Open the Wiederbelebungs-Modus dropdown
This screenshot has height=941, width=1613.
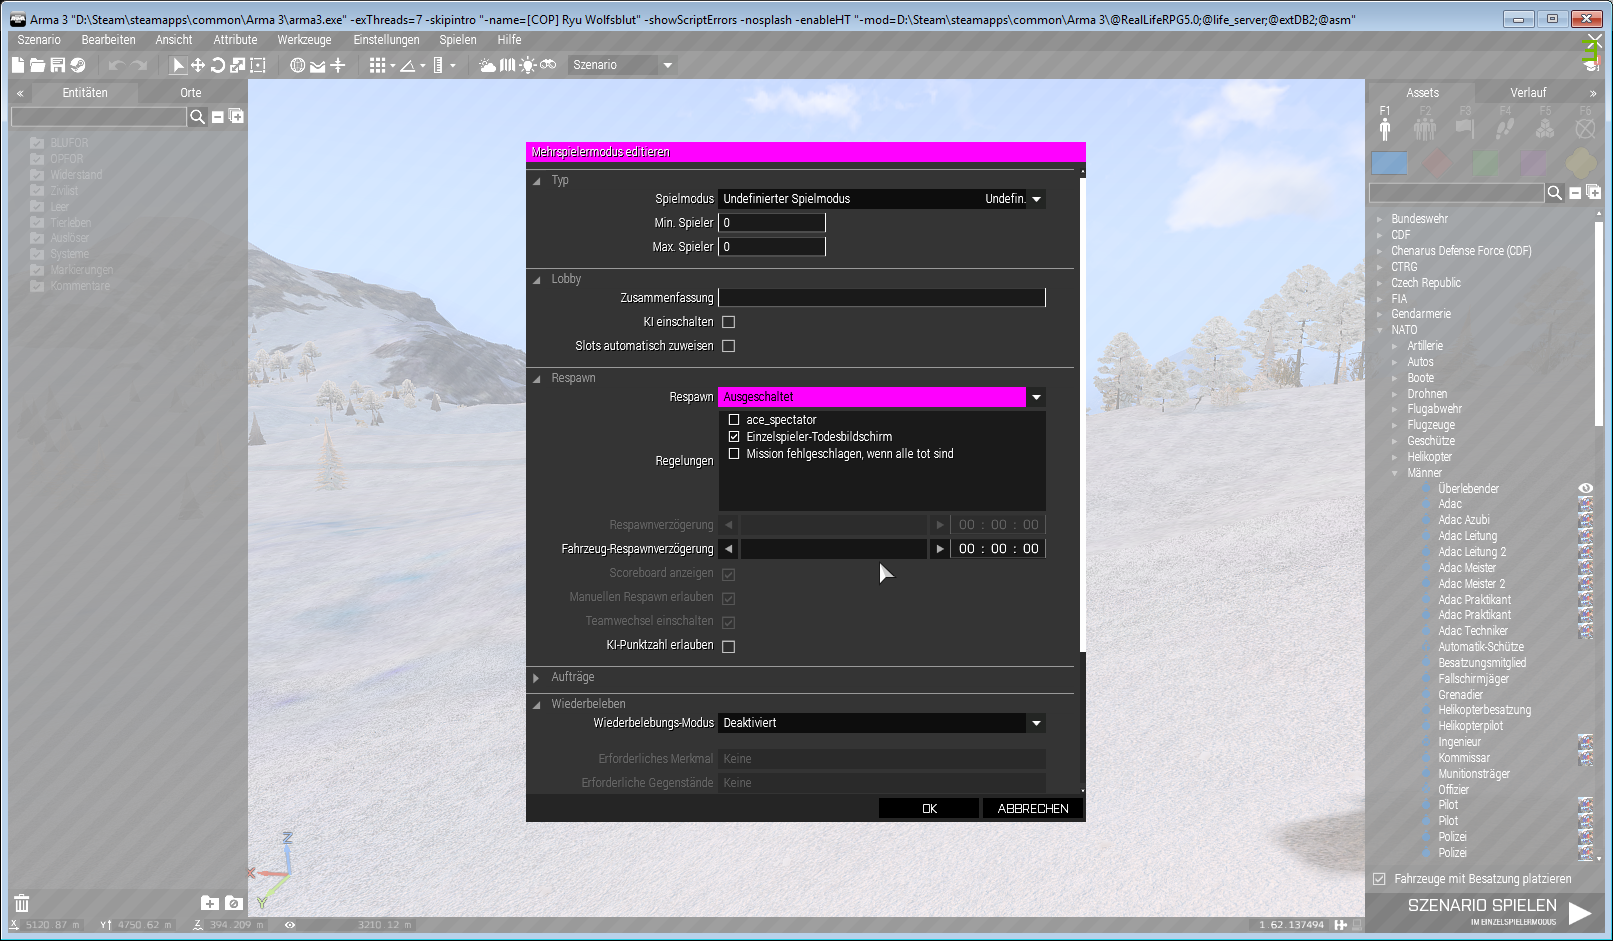tap(1036, 723)
